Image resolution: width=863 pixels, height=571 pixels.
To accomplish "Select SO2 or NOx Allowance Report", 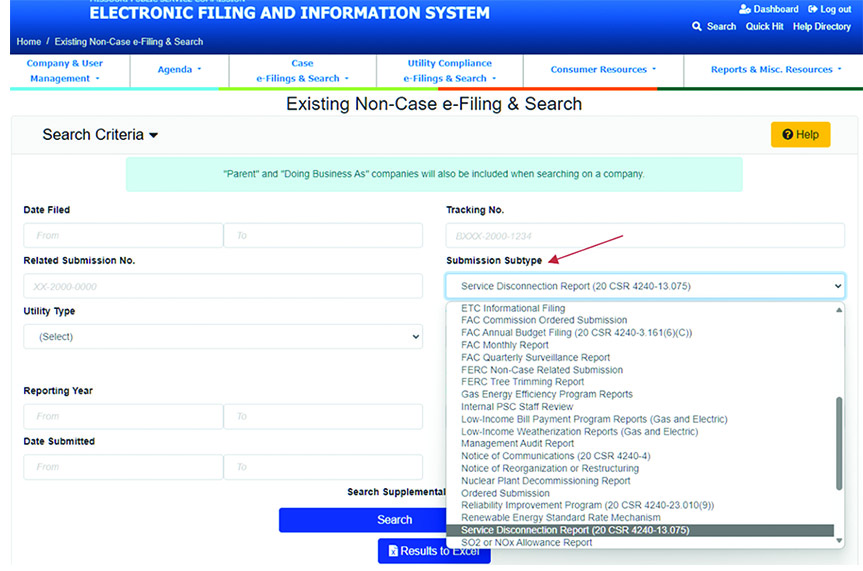I will [x=527, y=543].
